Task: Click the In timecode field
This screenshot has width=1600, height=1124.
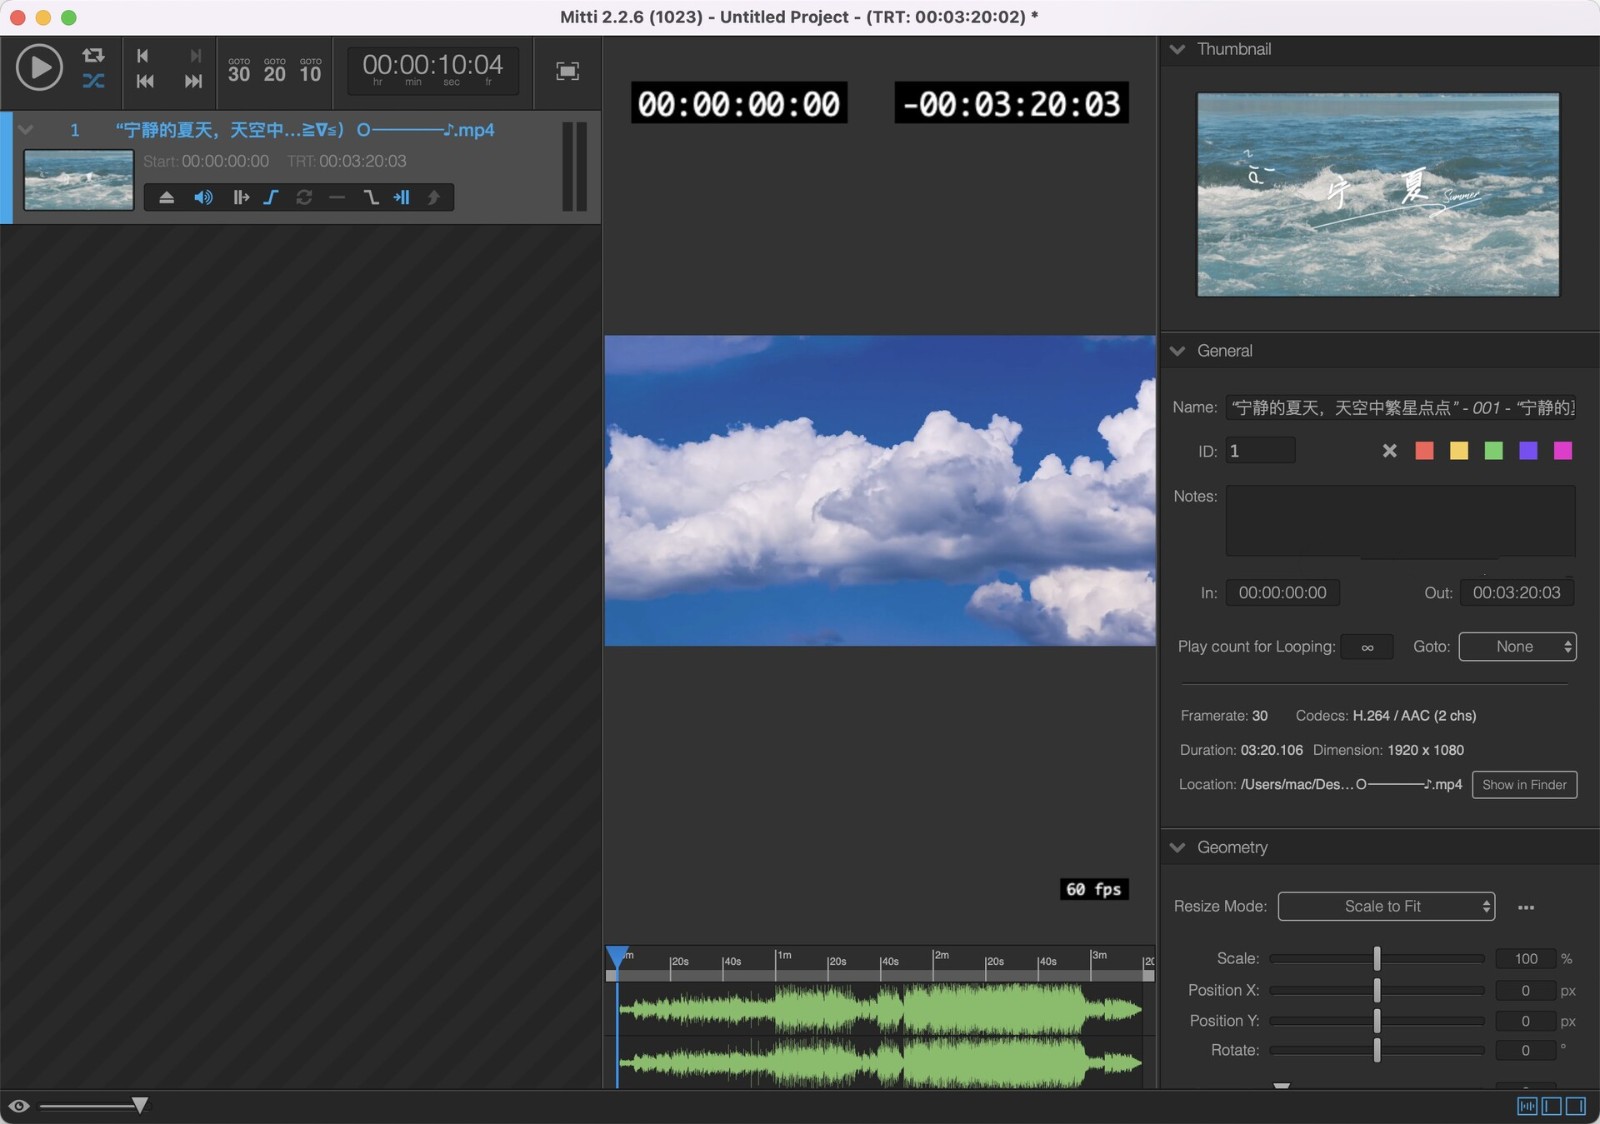Action: coord(1283,593)
